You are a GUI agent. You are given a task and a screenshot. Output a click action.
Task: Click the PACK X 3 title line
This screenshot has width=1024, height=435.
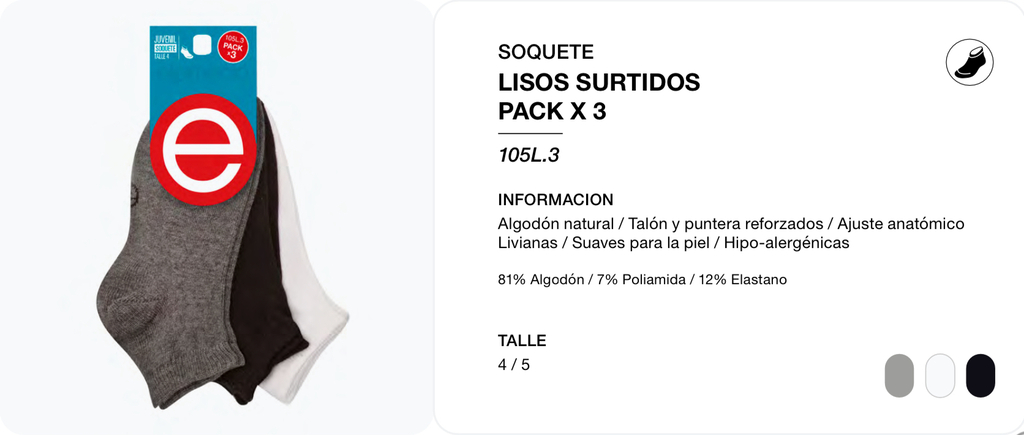(552, 111)
